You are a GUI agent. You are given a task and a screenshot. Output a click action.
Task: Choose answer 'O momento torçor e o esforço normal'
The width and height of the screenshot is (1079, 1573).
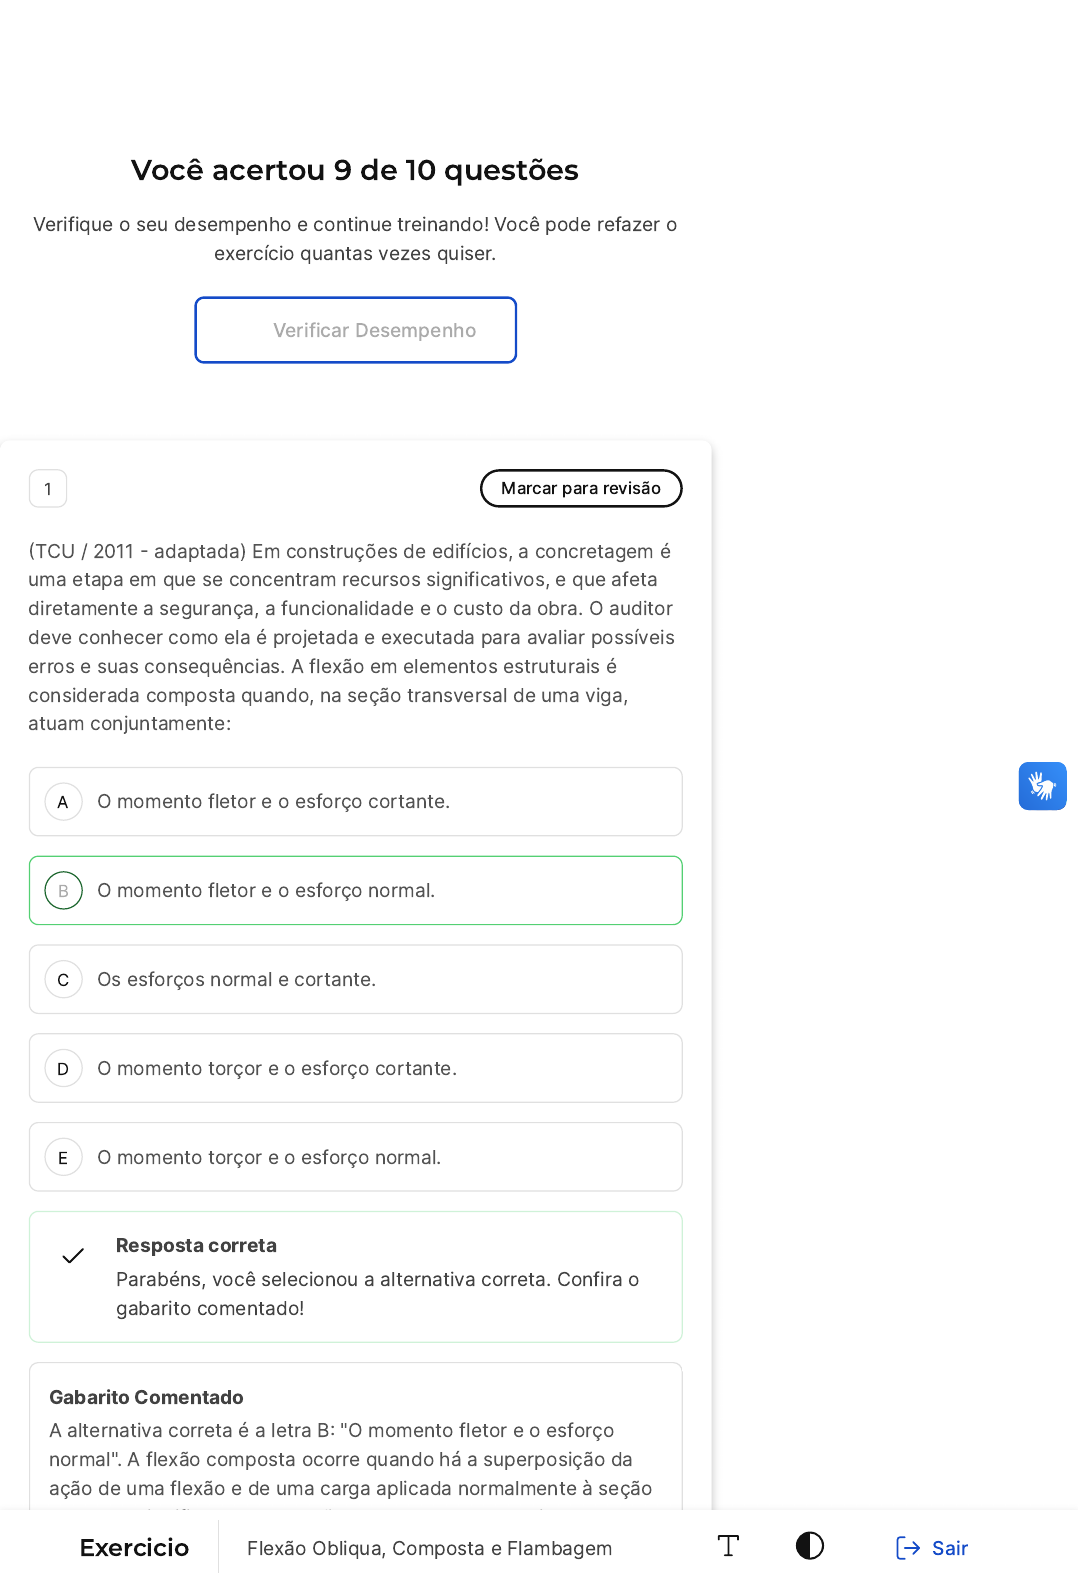click(356, 1158)
